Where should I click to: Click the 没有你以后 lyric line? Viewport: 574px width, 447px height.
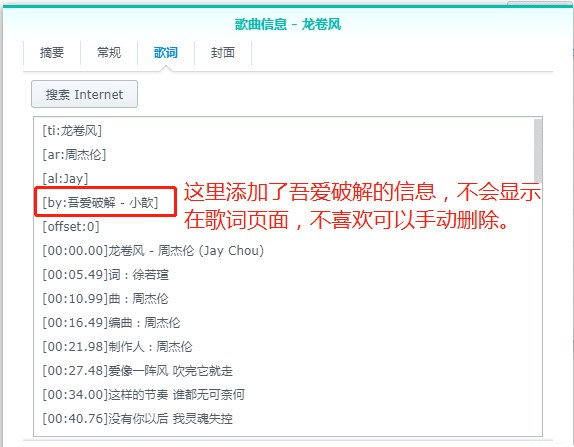pos(138,418)
